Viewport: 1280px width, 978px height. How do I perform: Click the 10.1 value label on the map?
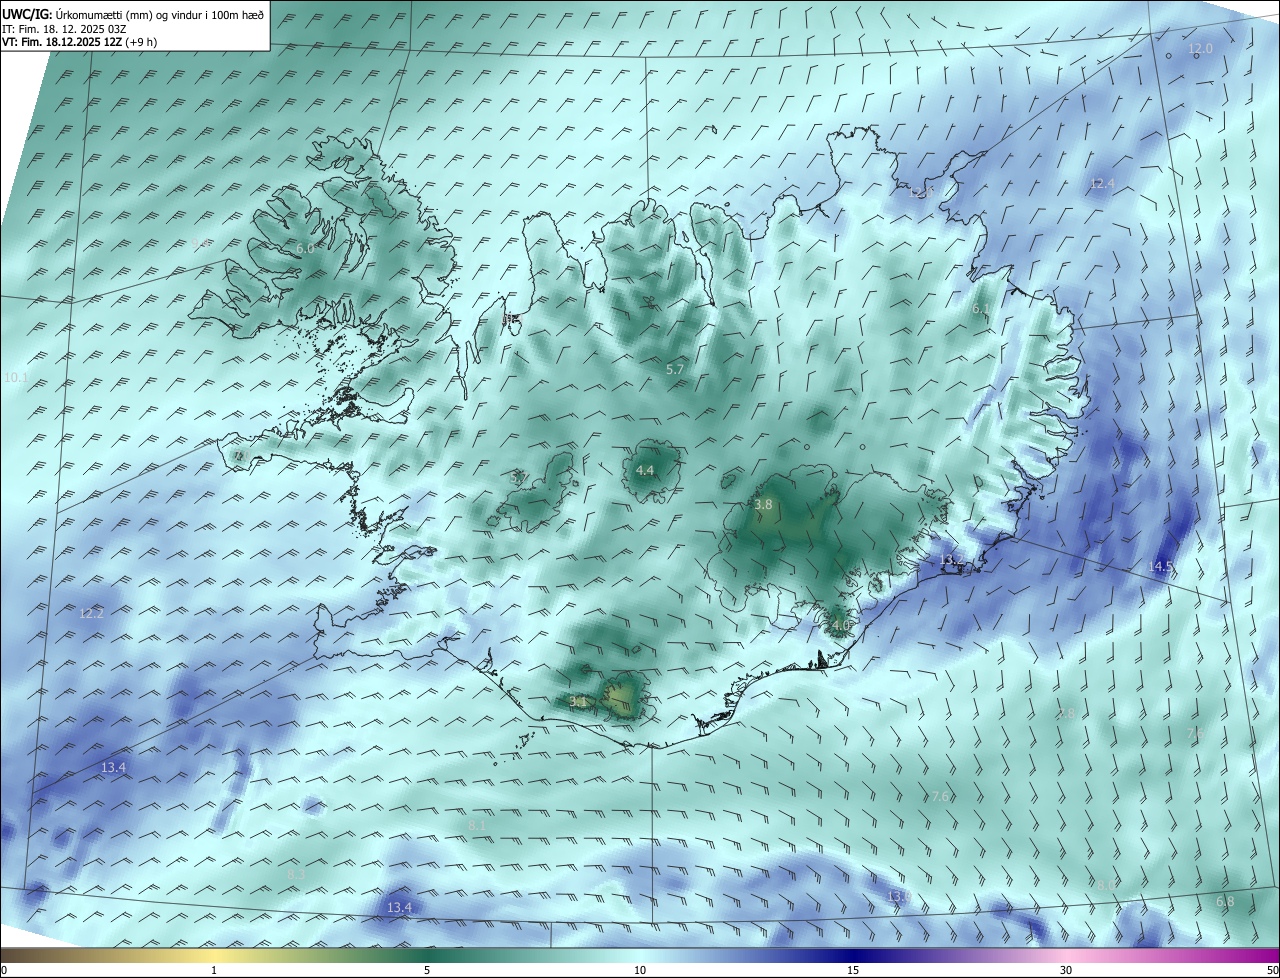click(x=17, y=378)
